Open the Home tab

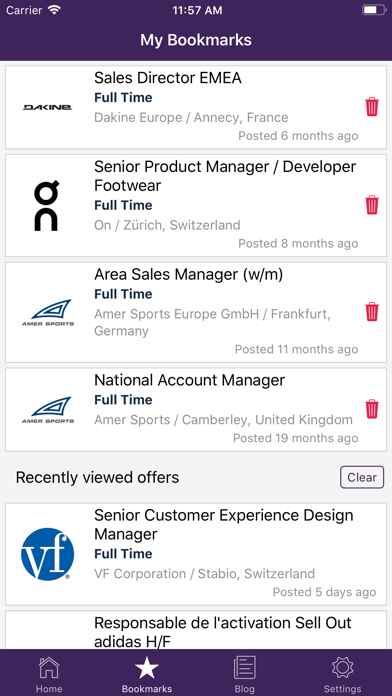[x=49, y=674]
